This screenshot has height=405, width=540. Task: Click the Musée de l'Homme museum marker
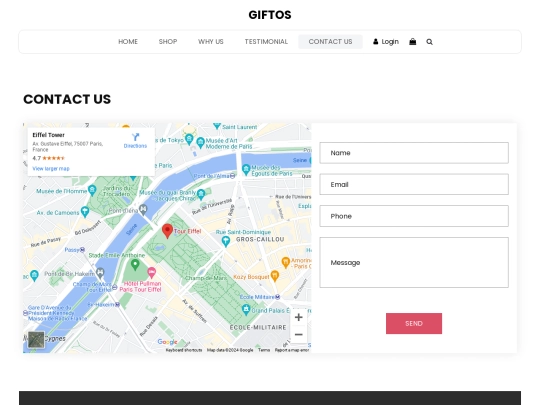coord(92,190)
